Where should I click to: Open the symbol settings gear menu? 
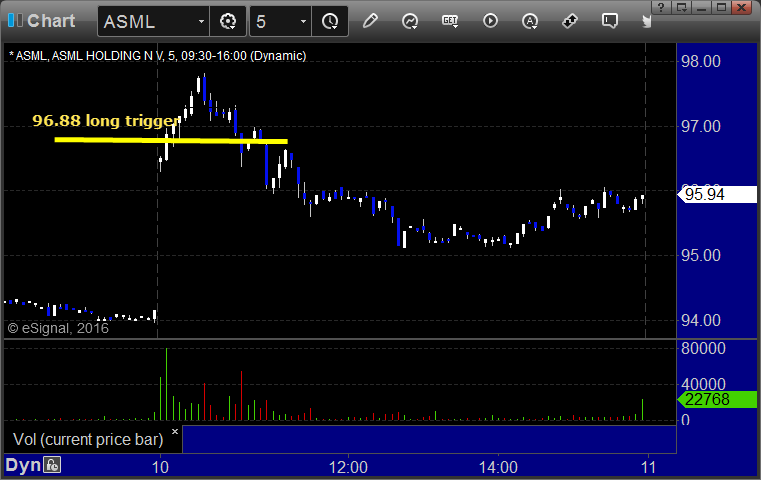point(228,21)
